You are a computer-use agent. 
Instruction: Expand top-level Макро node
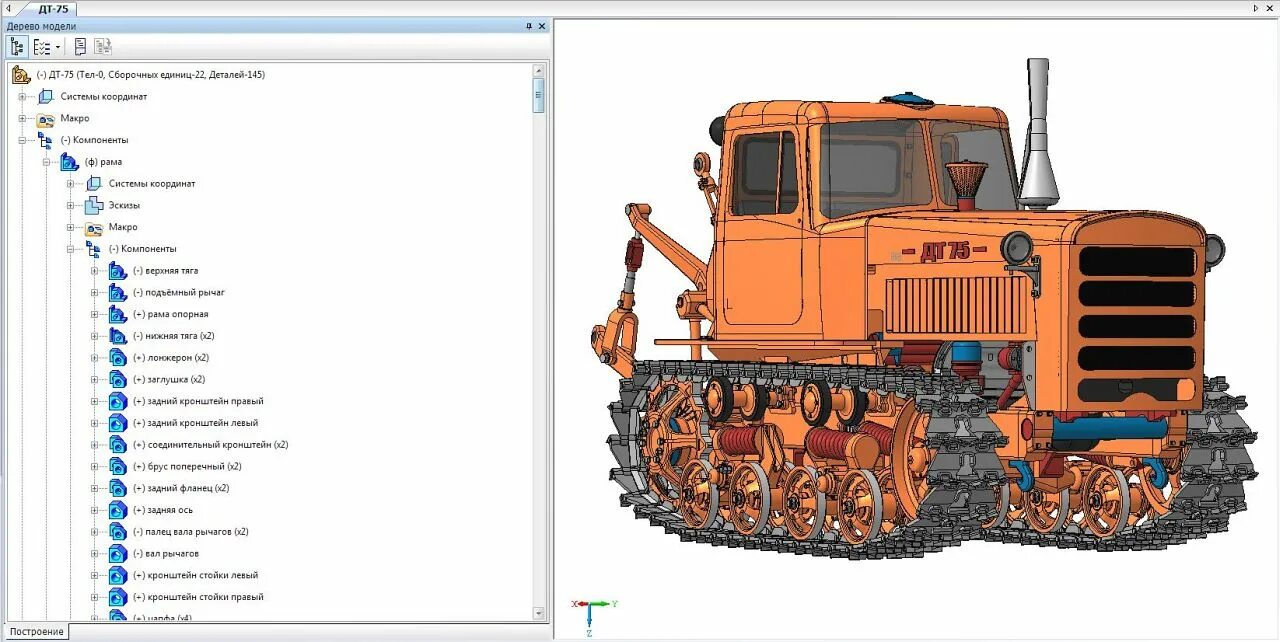tap(22, 118)
